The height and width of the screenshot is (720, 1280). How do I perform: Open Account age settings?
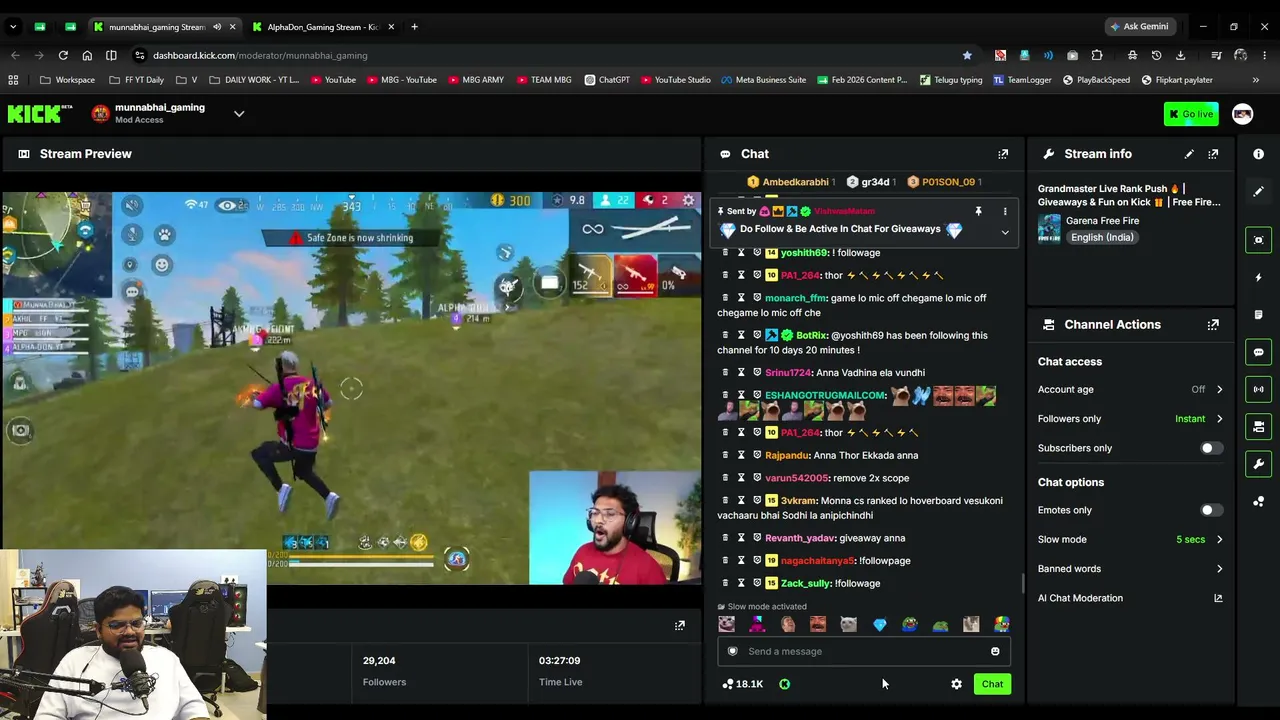1130,389
